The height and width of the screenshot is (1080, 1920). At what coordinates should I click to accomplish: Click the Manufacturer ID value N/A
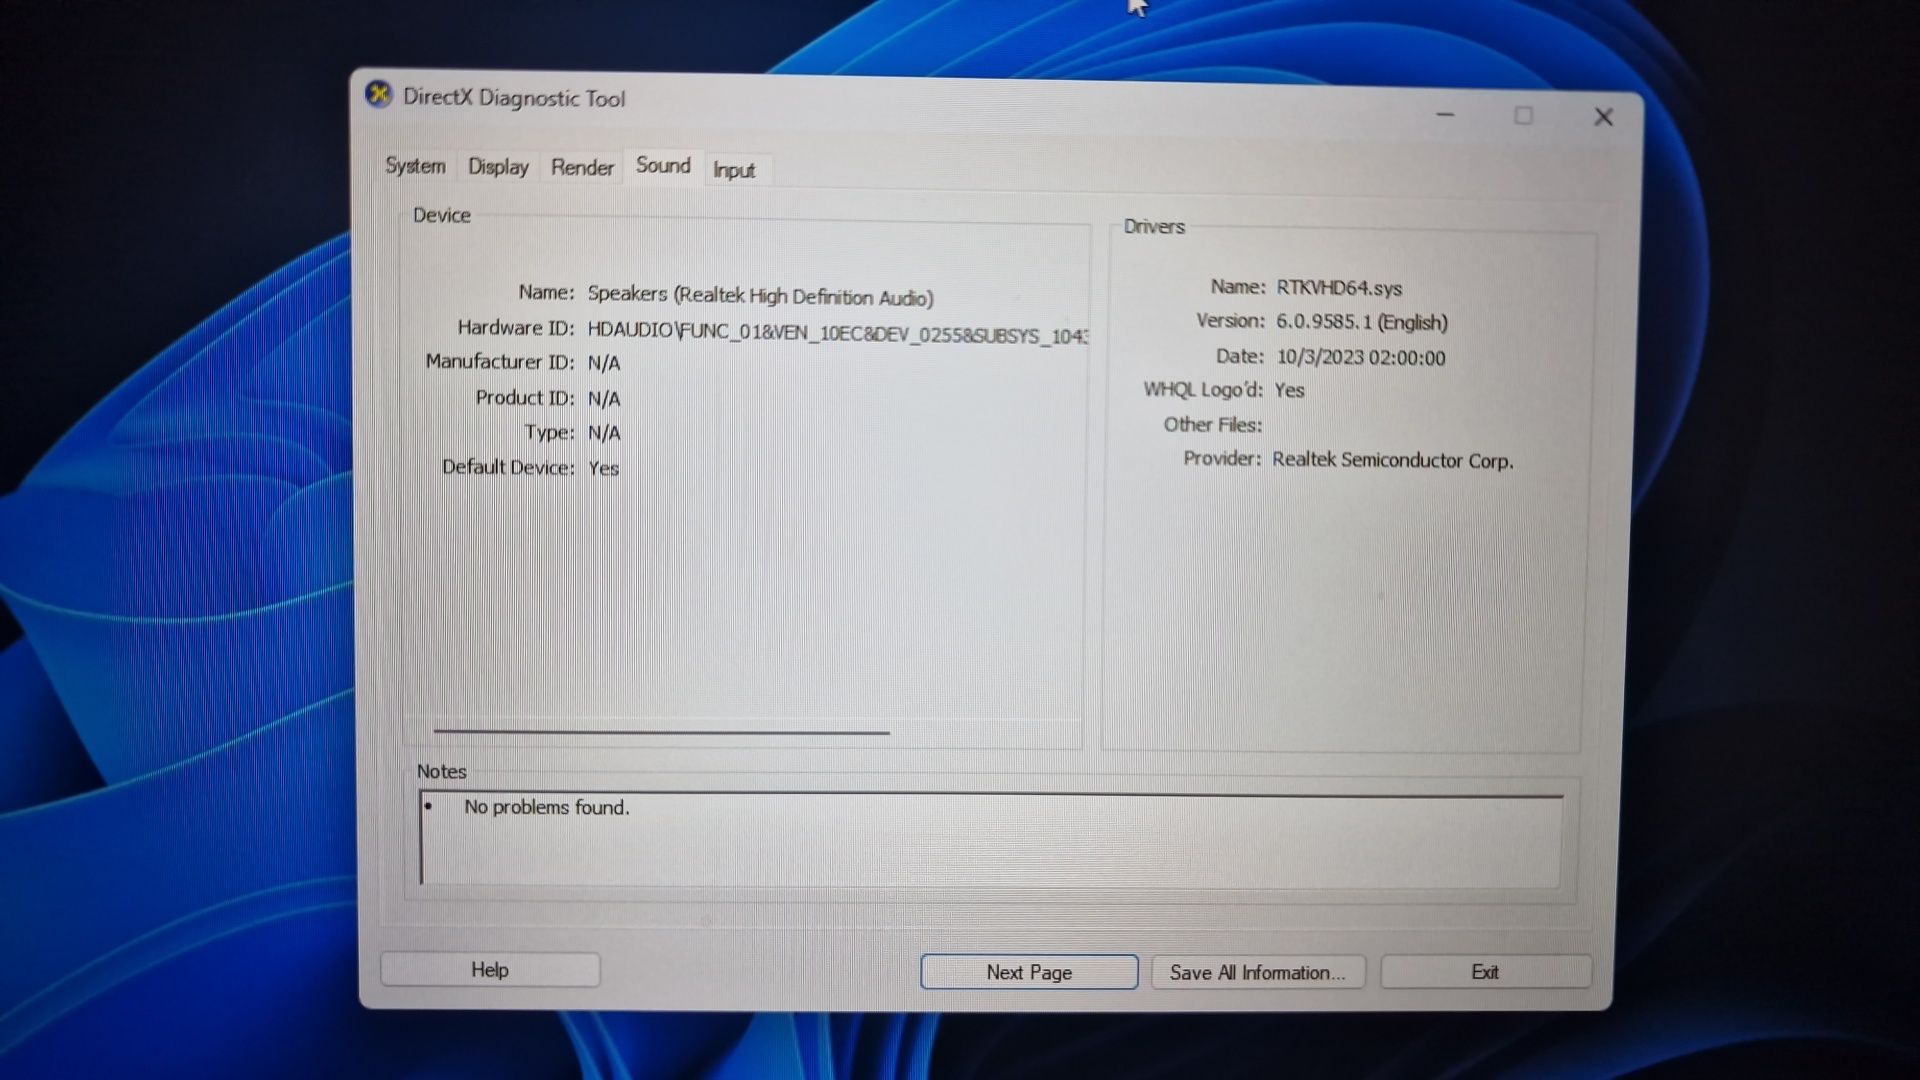604,363
